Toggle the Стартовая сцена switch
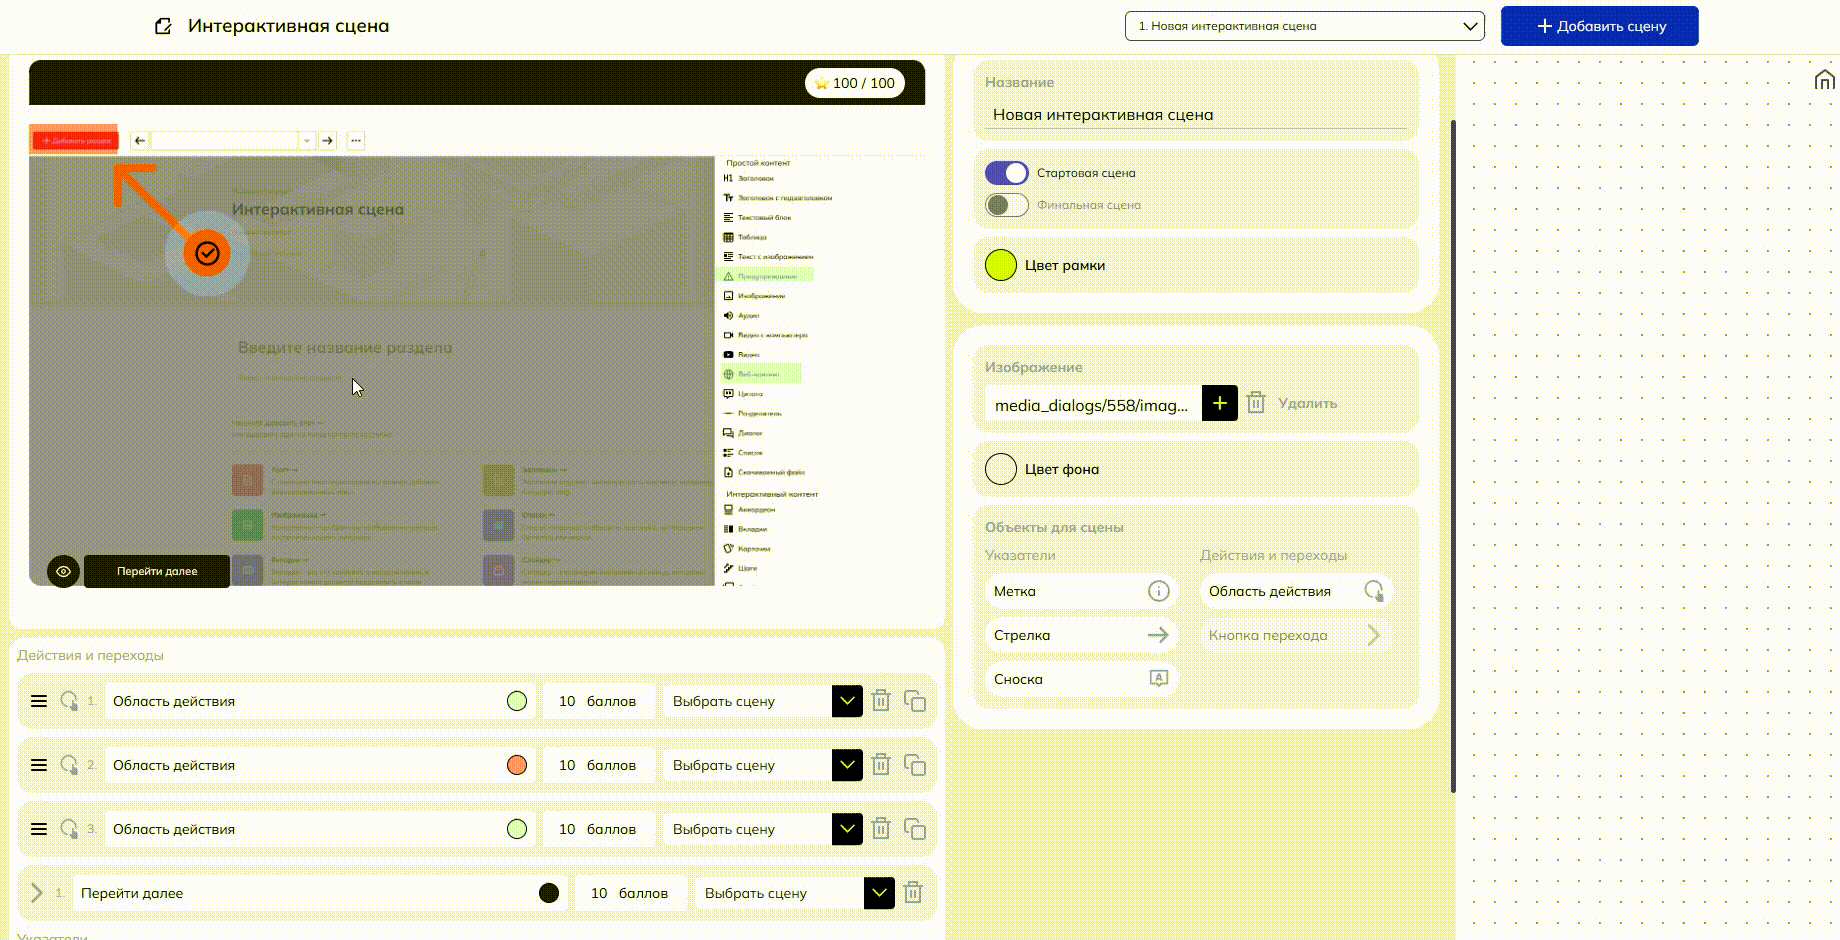The height and width of the screenshot is (940, 1840). (1006, 173)
